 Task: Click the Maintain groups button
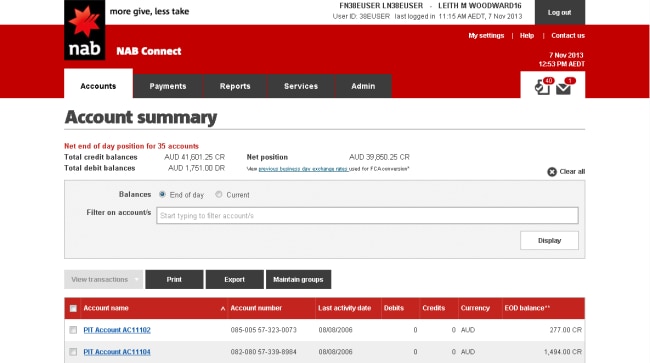coord(298,279)
